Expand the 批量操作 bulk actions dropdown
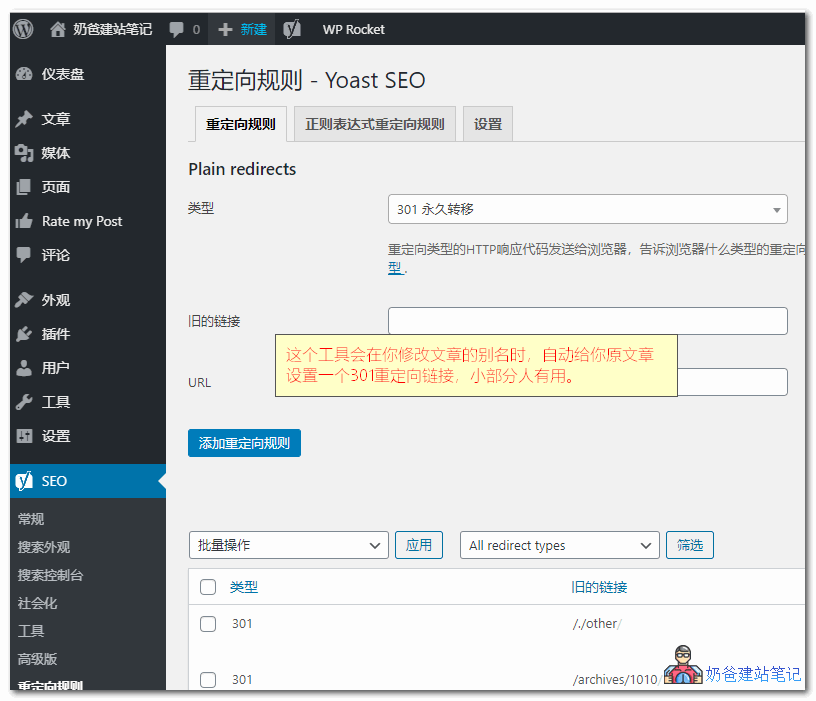 coord(288,545)
